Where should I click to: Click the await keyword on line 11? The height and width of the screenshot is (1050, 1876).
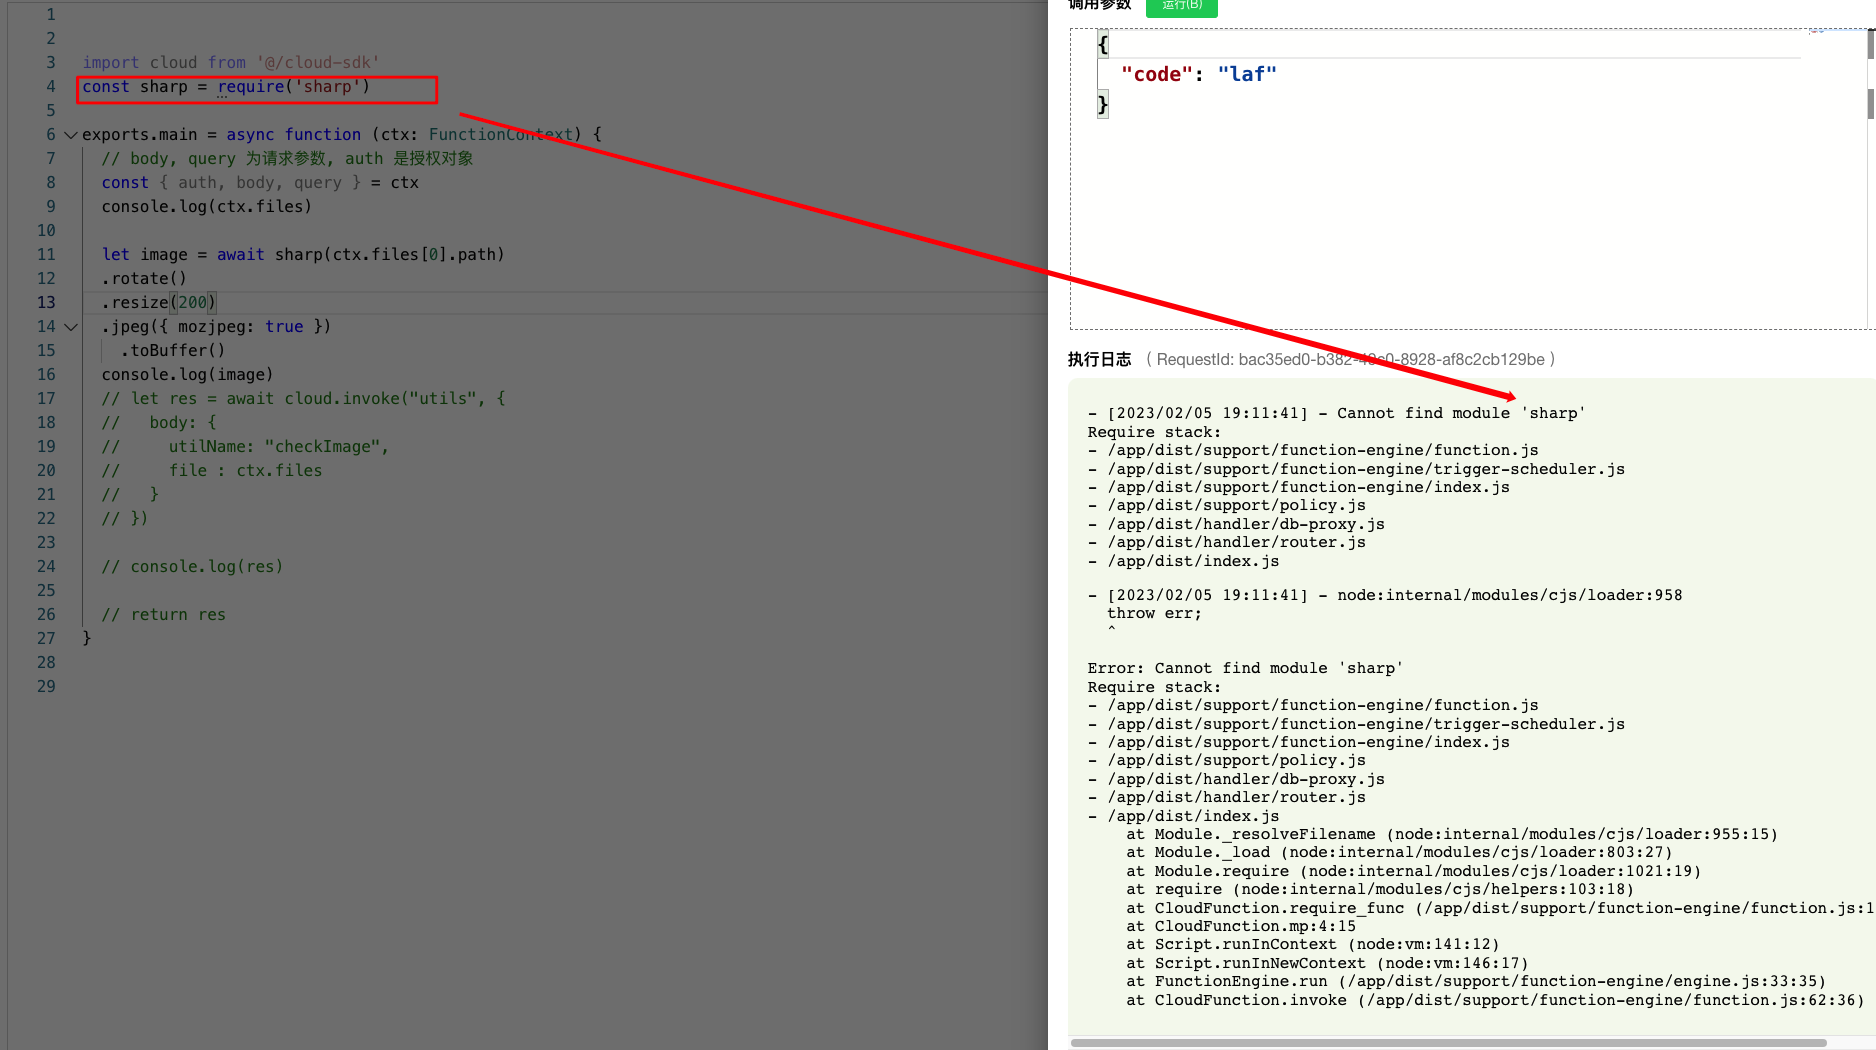(x=240, y=254)
